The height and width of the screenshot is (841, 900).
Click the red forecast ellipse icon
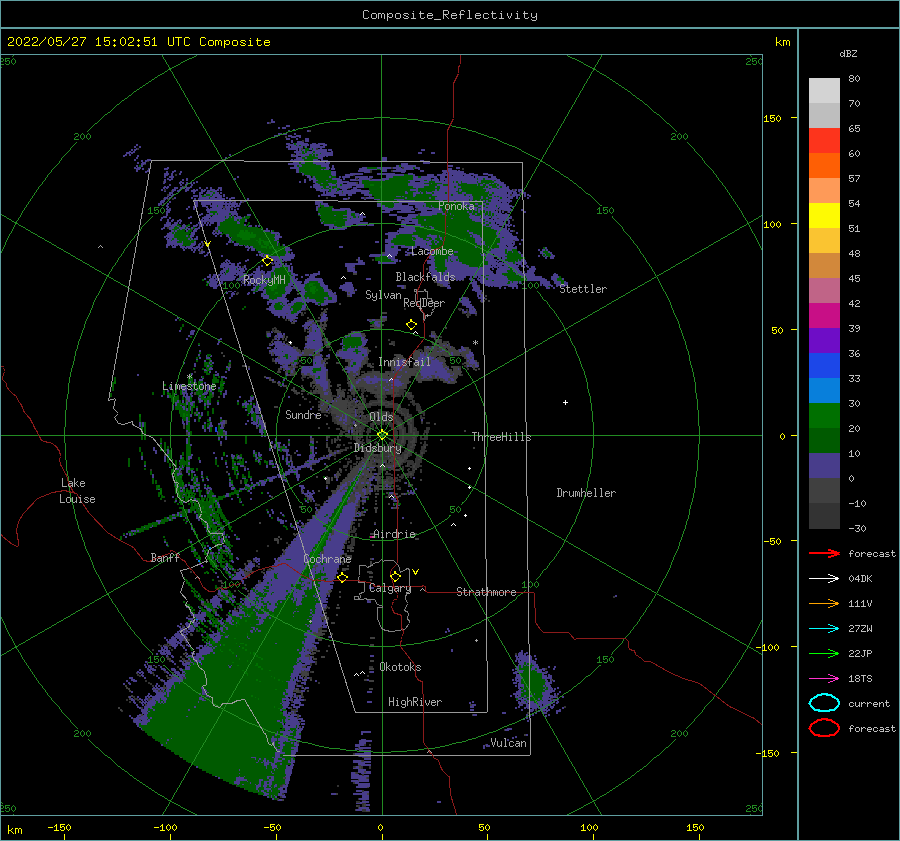pos(824,727)
